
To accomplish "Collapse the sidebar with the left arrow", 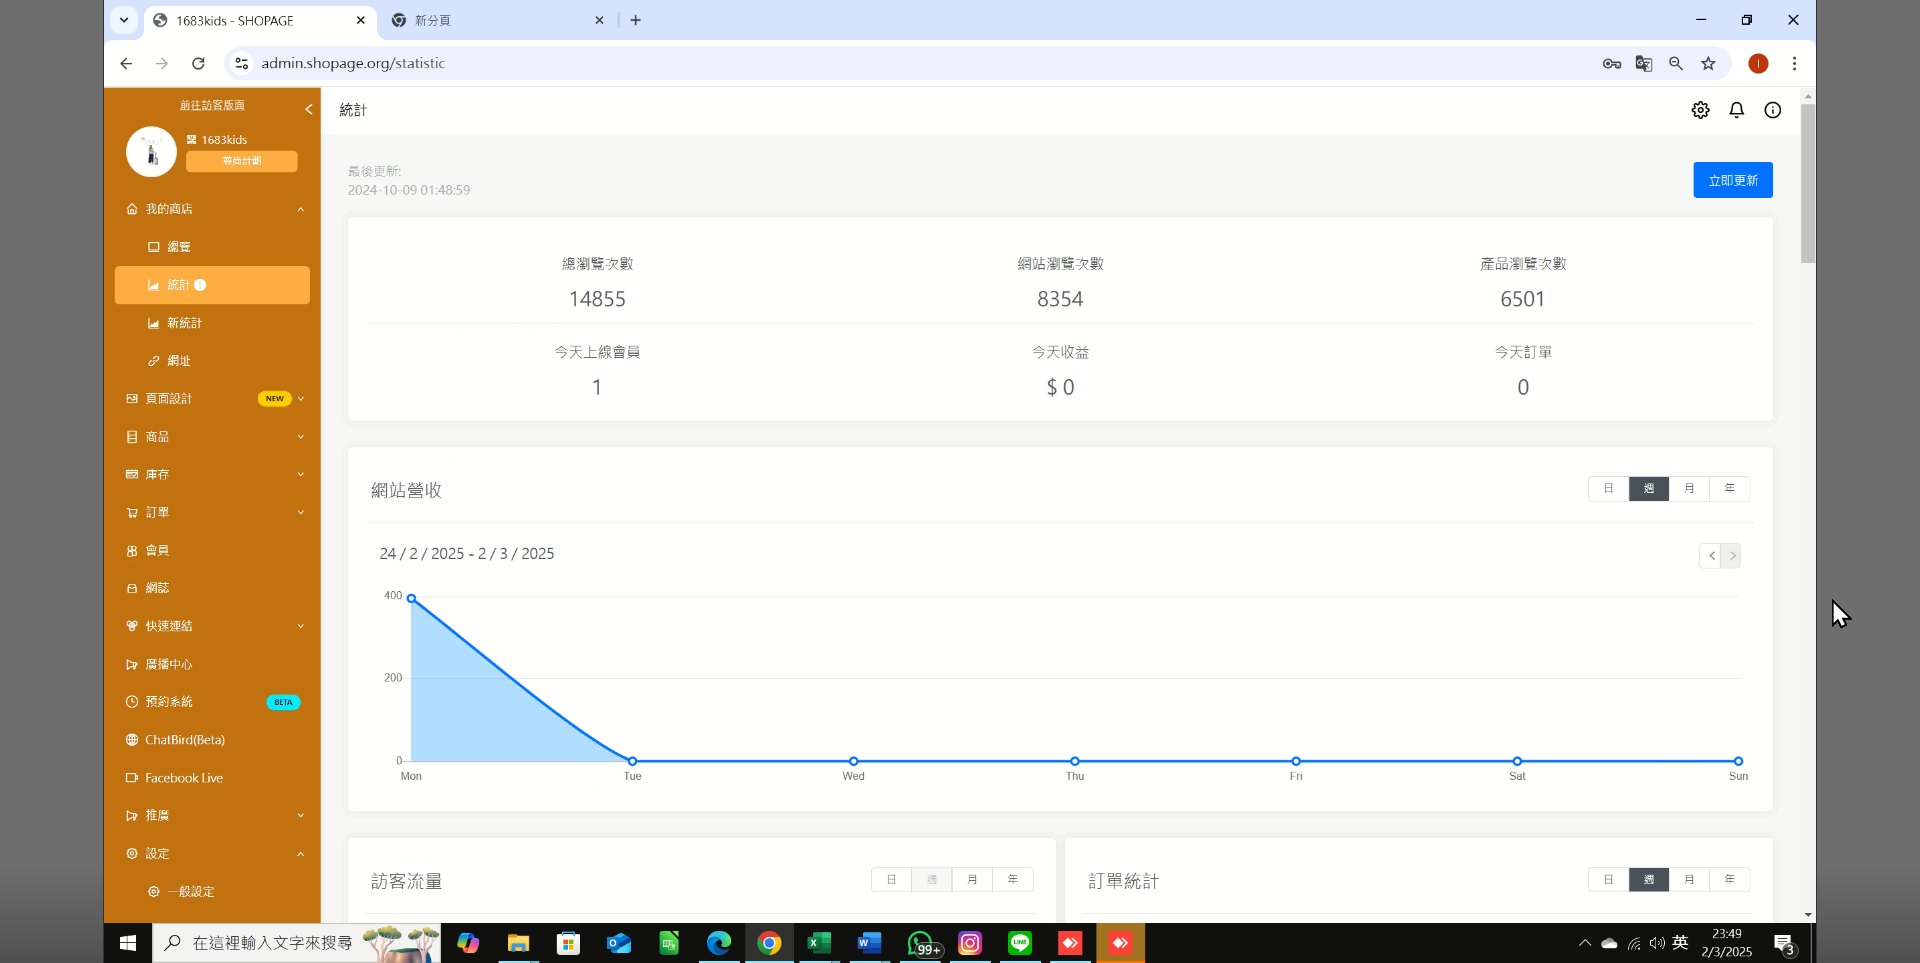I will click(x=308, y=109).
